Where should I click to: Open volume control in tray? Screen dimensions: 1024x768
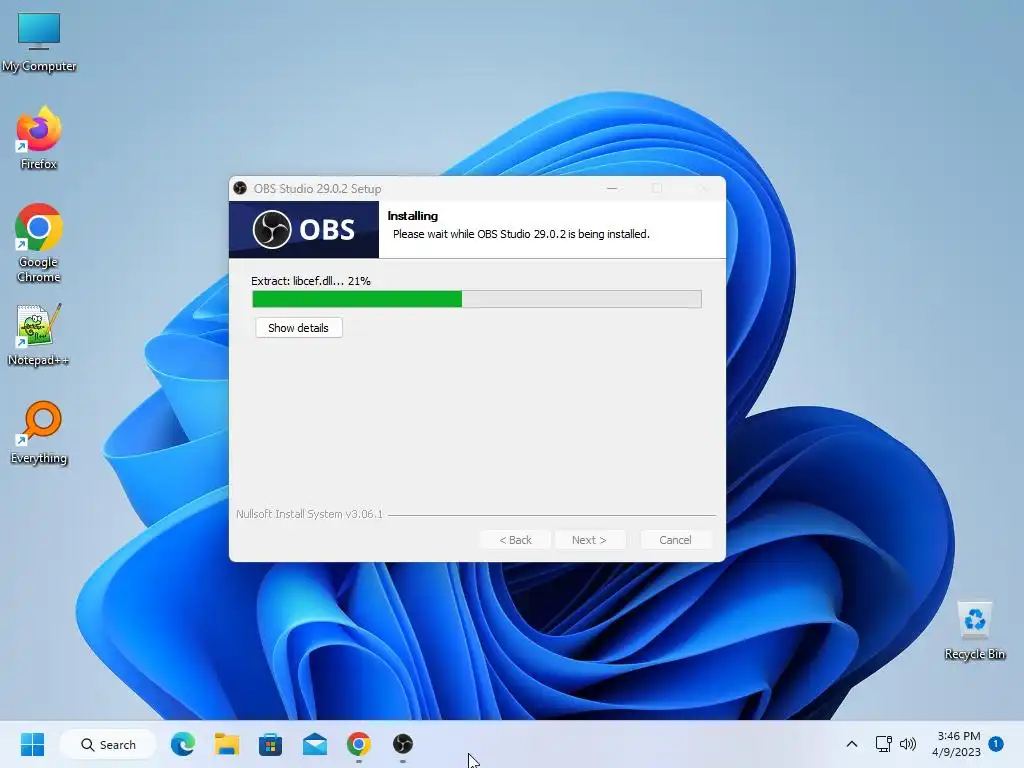pos(908,744)
